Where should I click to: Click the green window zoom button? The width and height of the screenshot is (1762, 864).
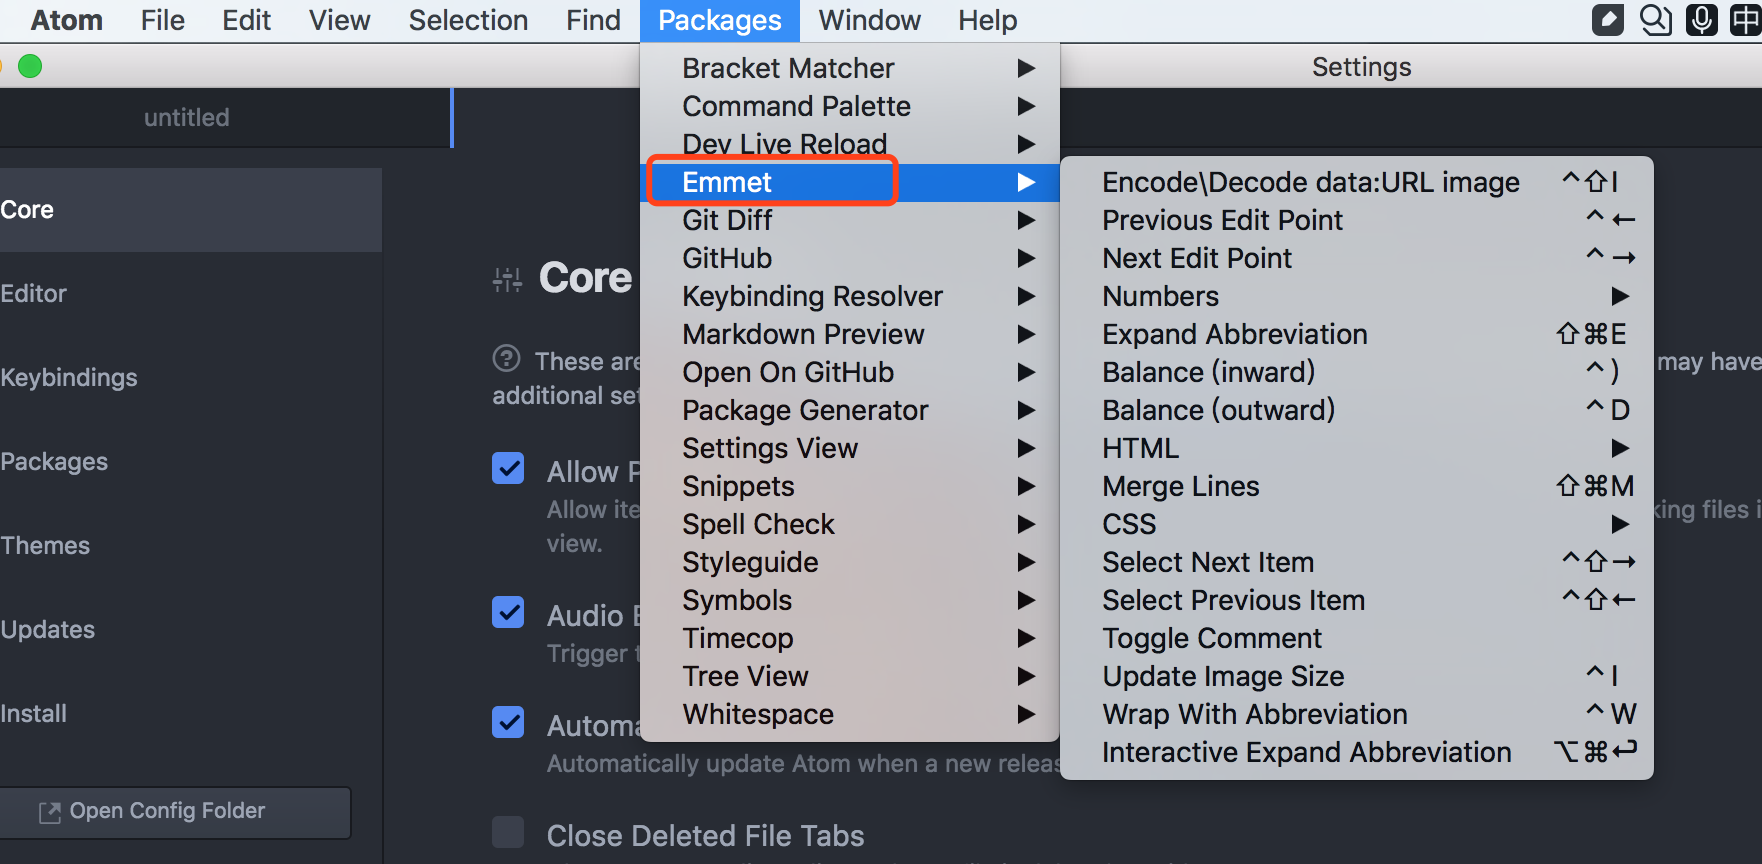[30, 67]
